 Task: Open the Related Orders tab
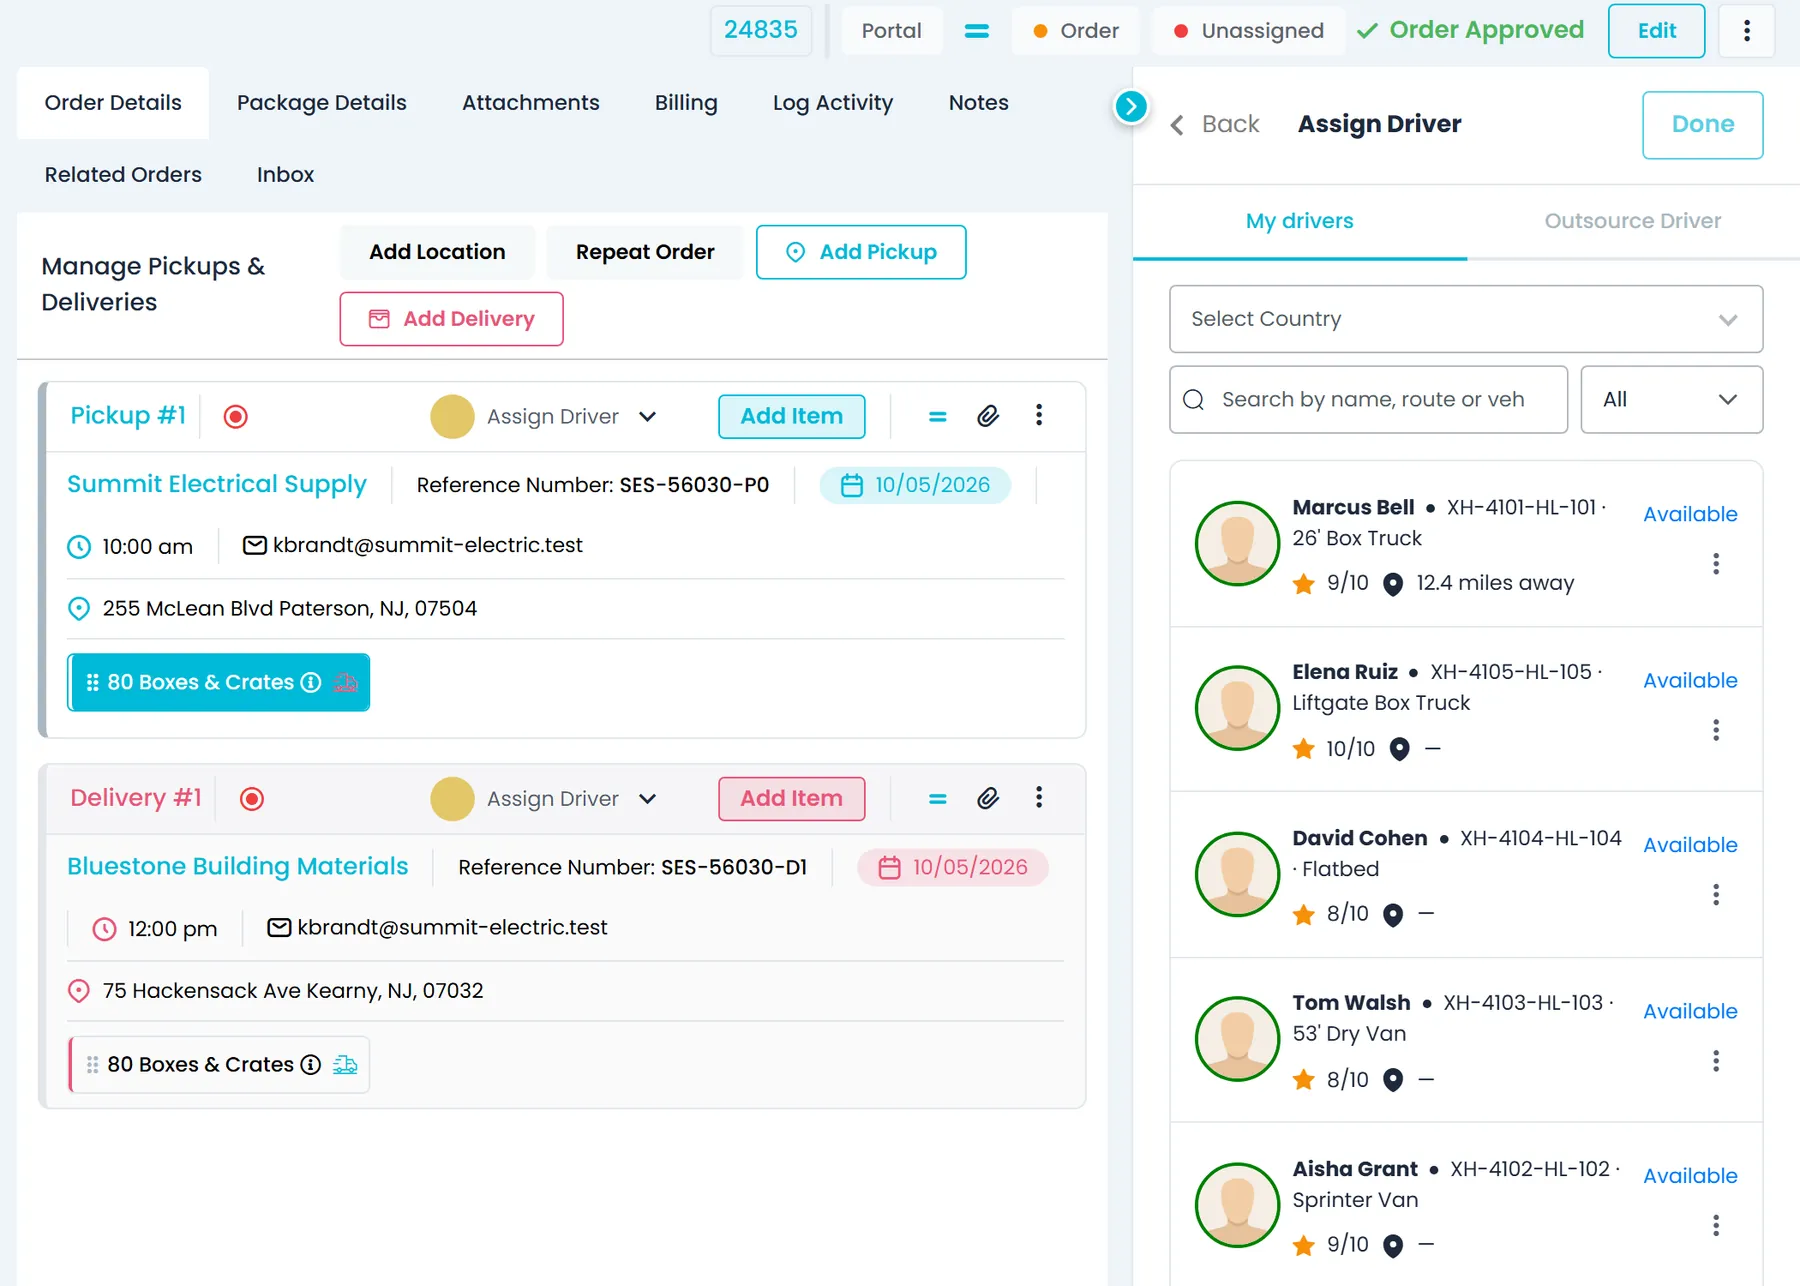[123, 175]
